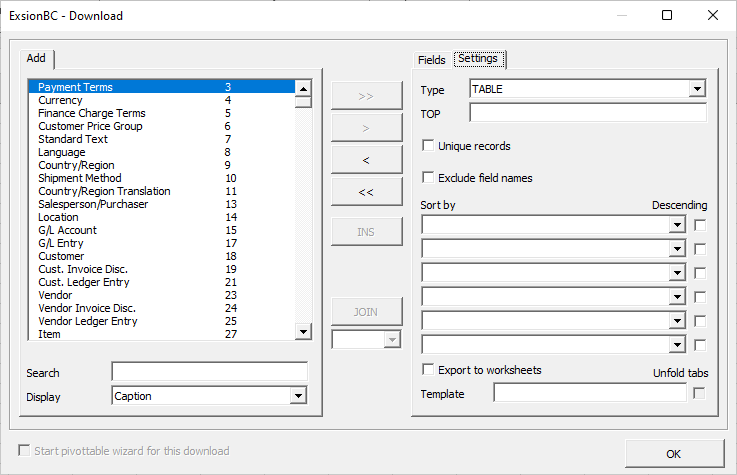Select Finance Charge Terms table
Screen dimensions: 737x475
pos(161,113)
